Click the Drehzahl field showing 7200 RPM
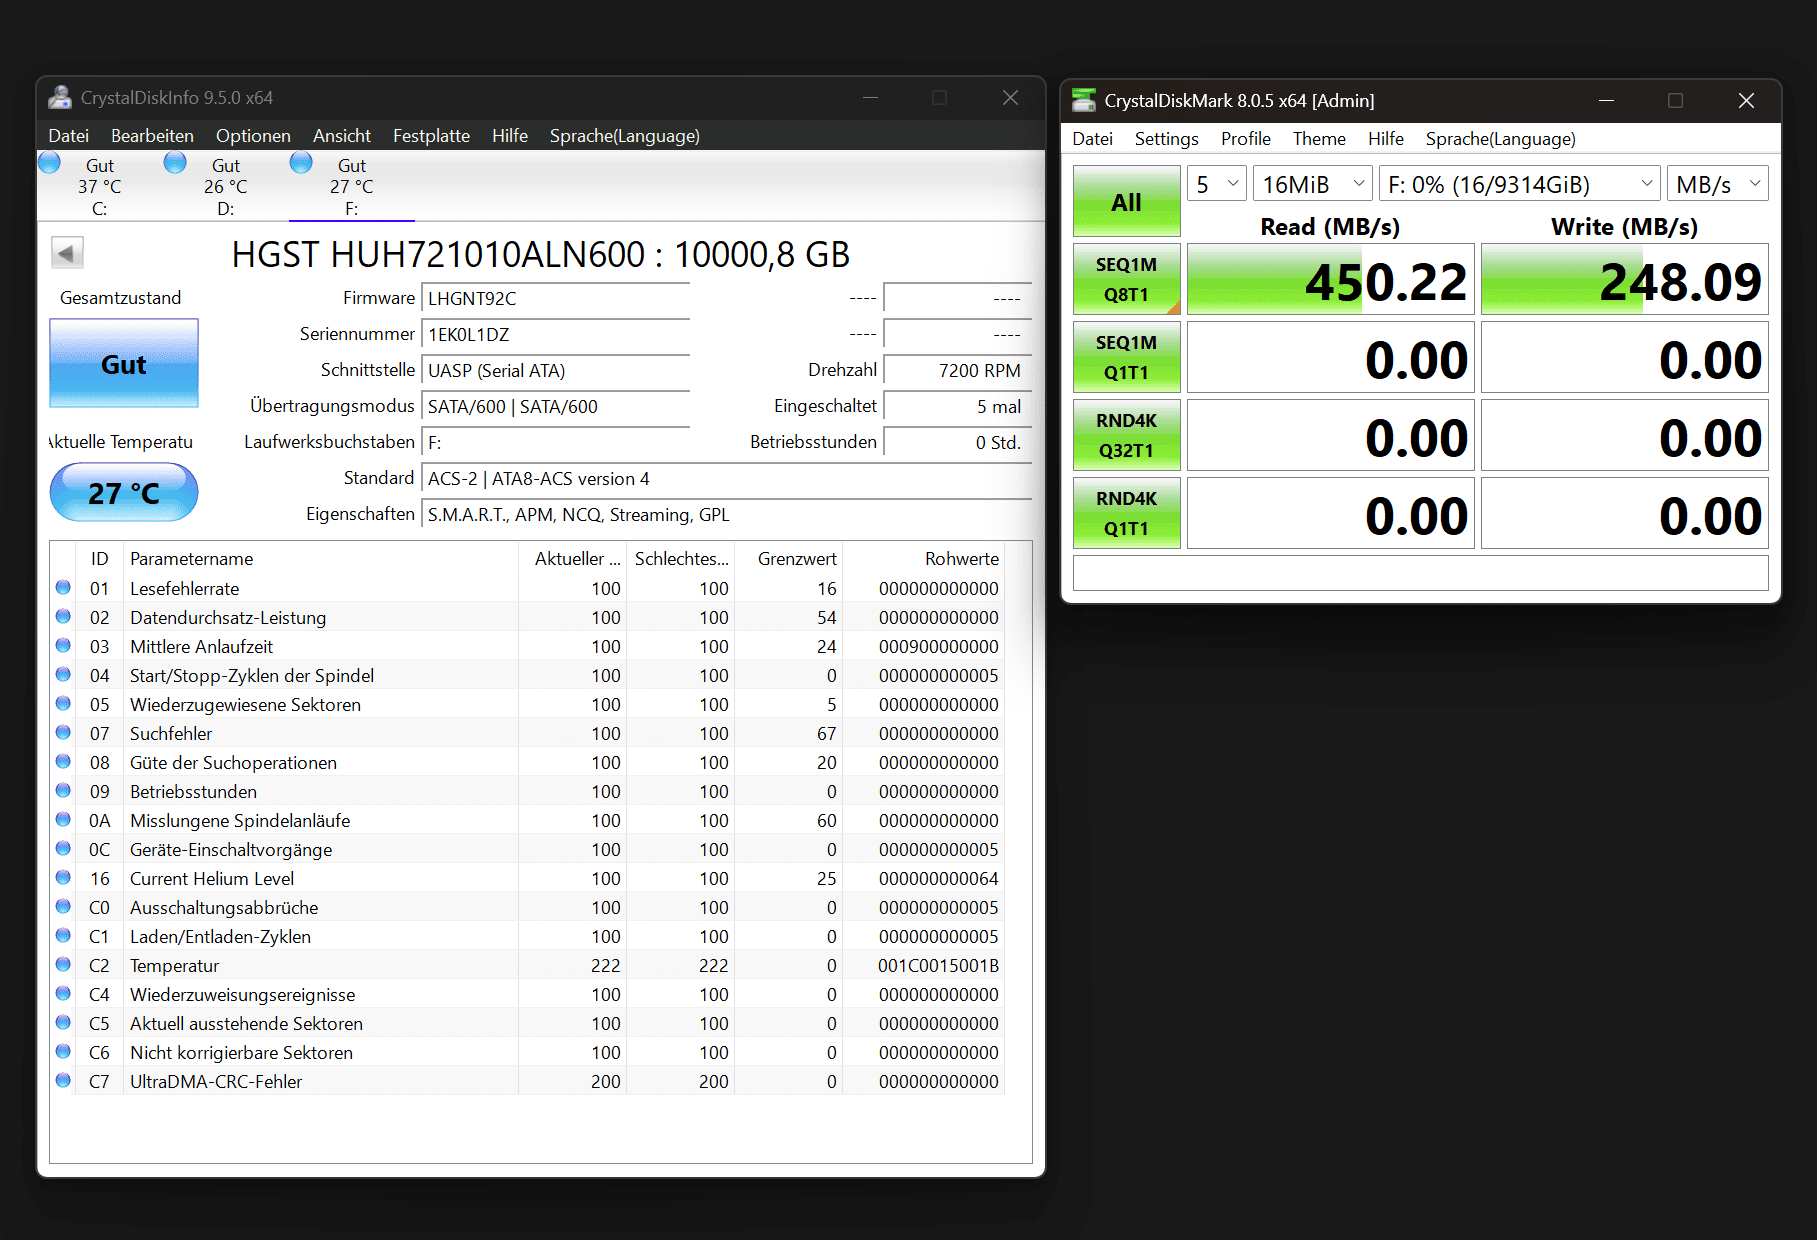This screenshot has height=1240, width=1817. [x=958, y=371]
